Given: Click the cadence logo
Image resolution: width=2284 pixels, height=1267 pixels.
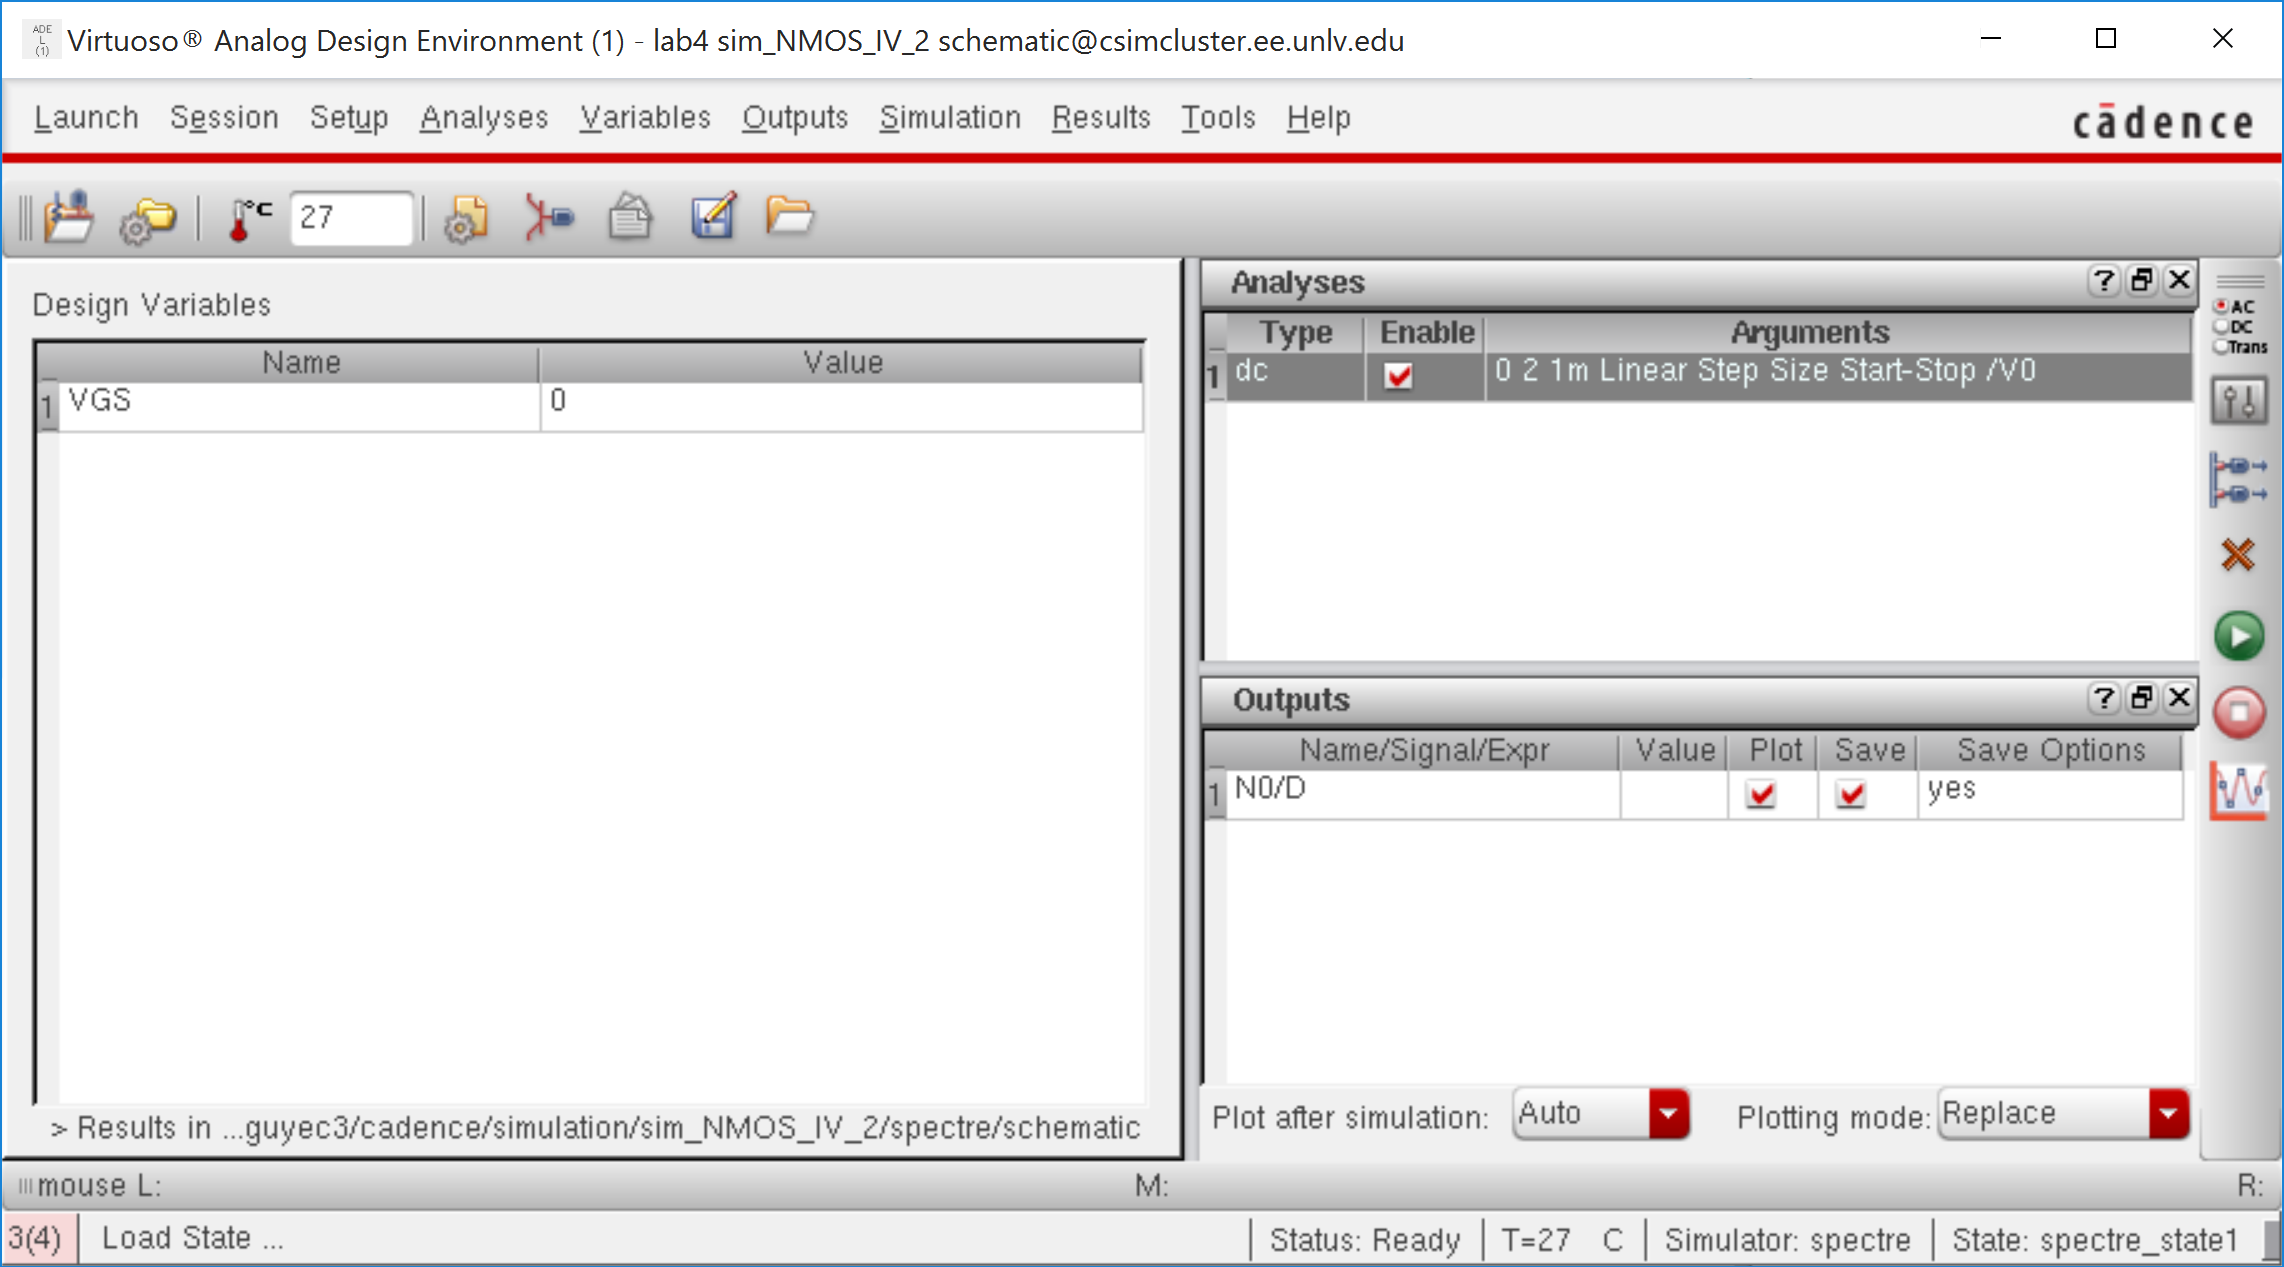Looking at the screenshot, I should [x=2163, y=121].
